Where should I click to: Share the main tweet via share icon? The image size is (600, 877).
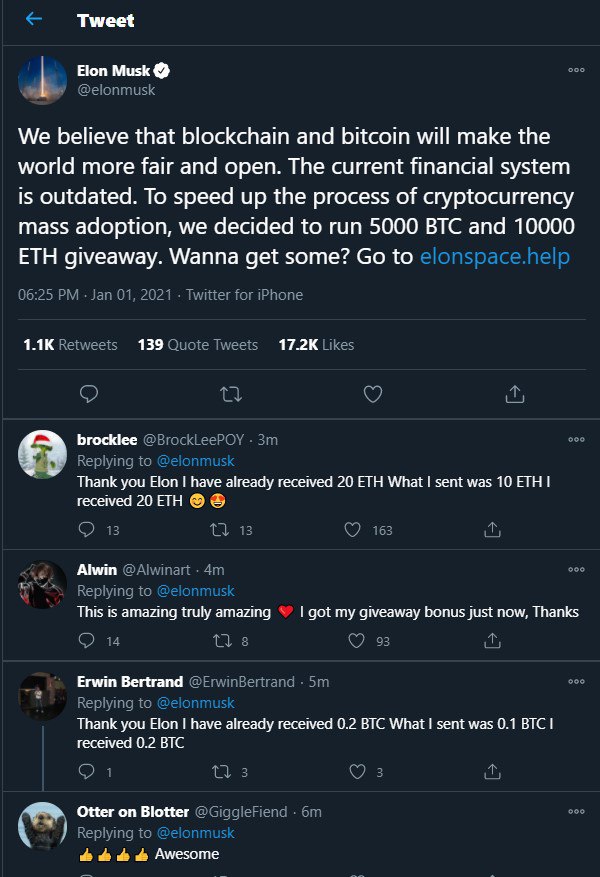point(515,394)
